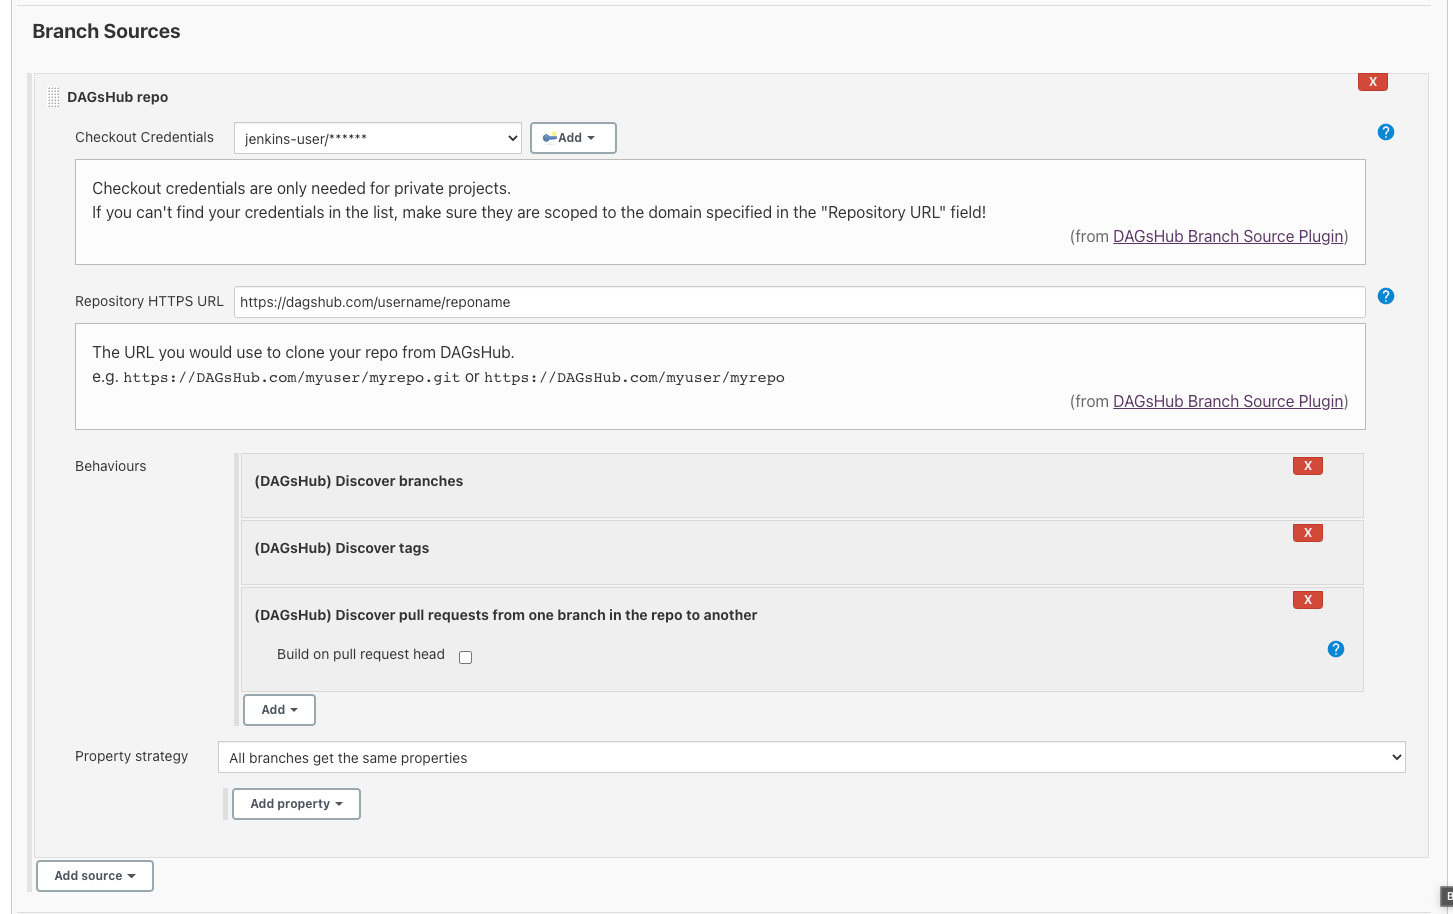Open the Property strategy selector
Image resolution: width=1453 pixels, height=914 pixels.
(811, 757)
